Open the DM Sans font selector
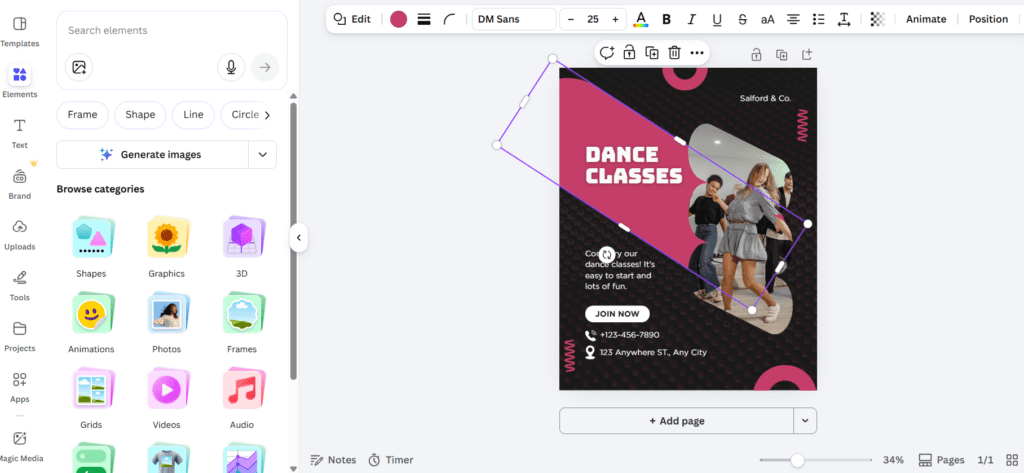Image resolution: width=1024 pixels, height=473 pixels. [513, 19]
